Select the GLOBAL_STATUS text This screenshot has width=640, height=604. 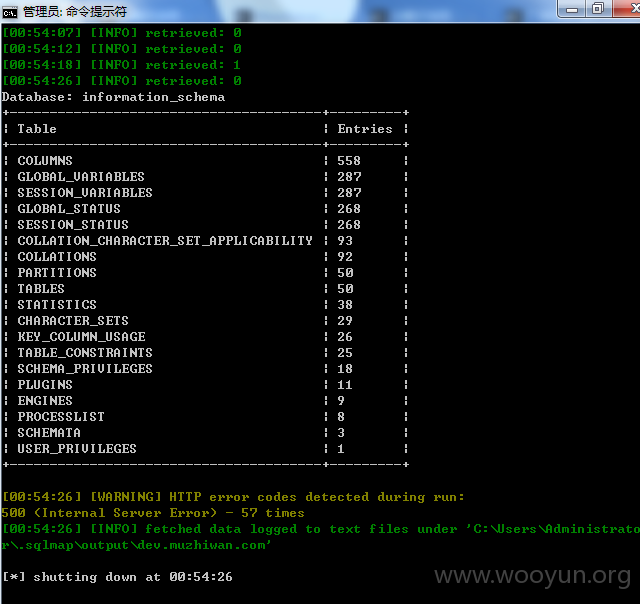coord(69,209)
